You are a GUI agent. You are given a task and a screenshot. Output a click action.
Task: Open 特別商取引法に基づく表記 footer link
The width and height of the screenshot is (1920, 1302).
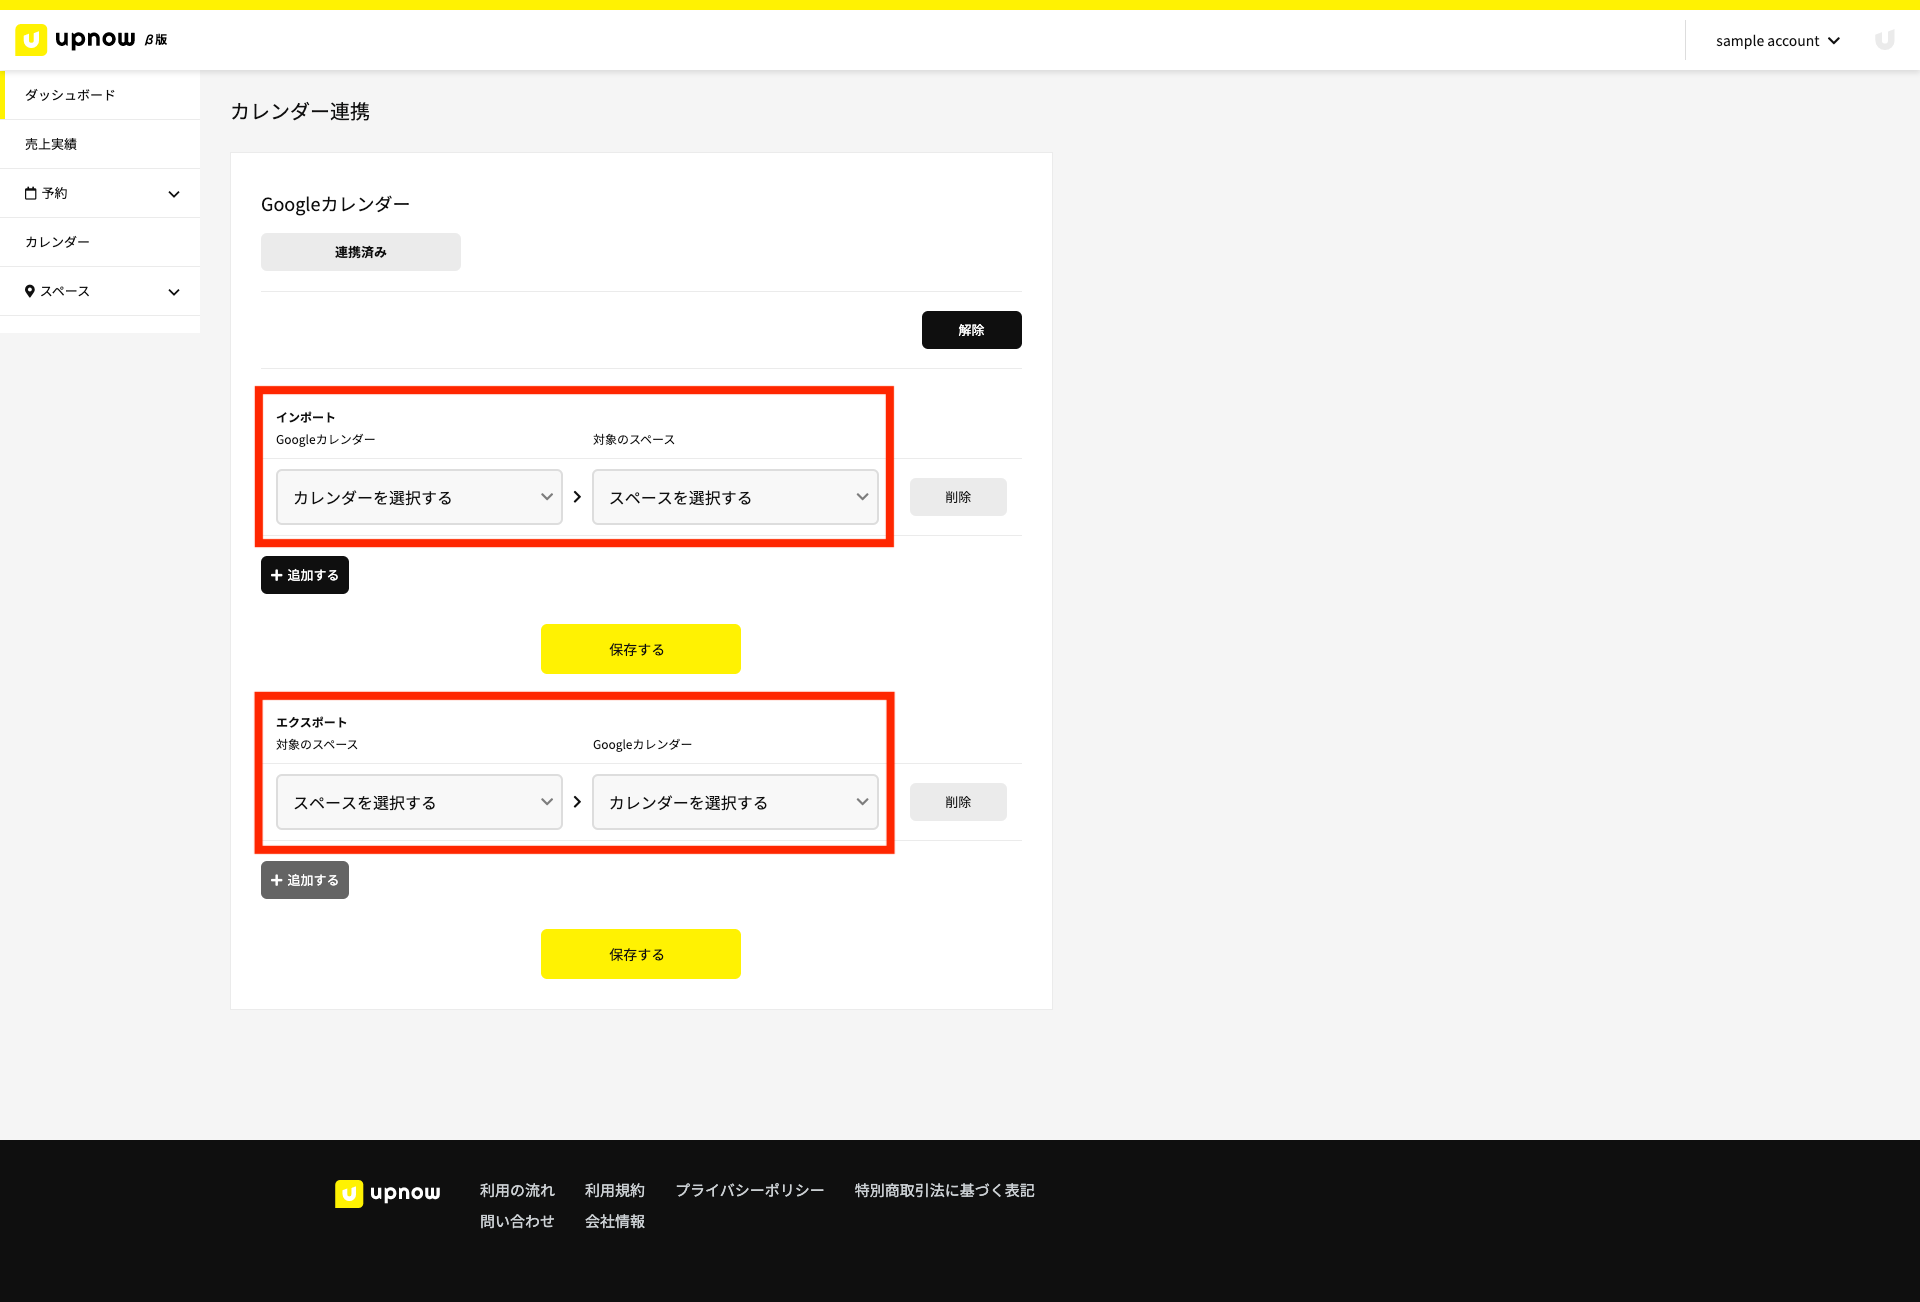945,1190
